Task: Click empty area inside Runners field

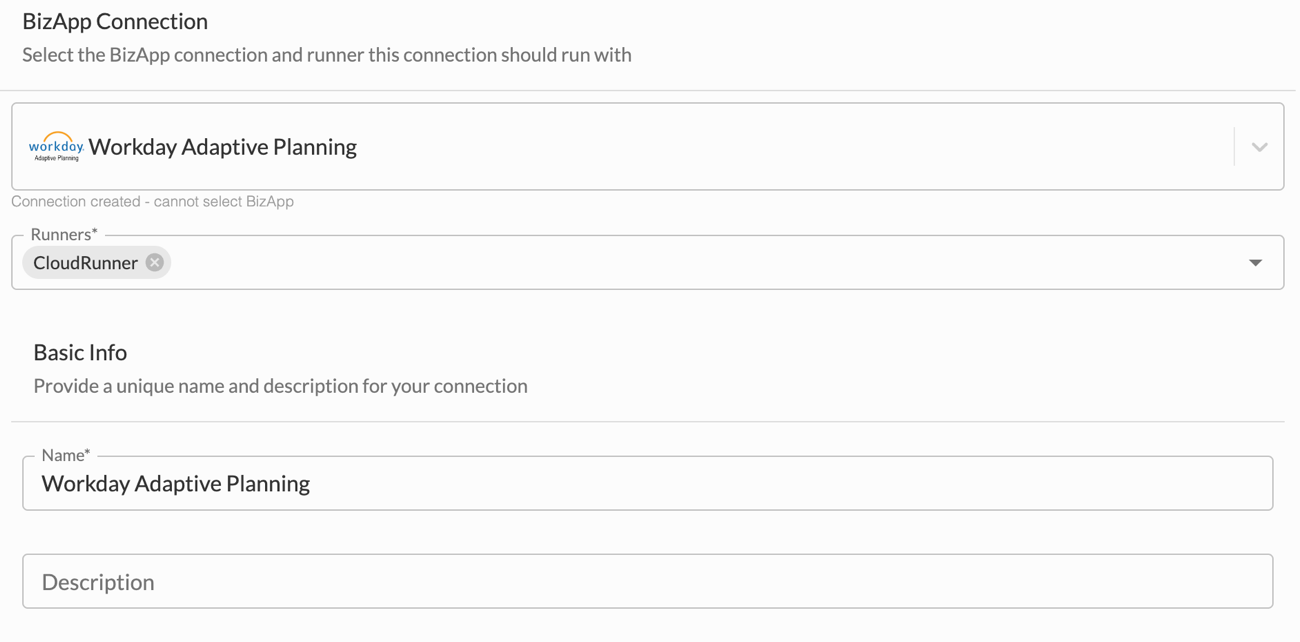Action: coord(700,263)
